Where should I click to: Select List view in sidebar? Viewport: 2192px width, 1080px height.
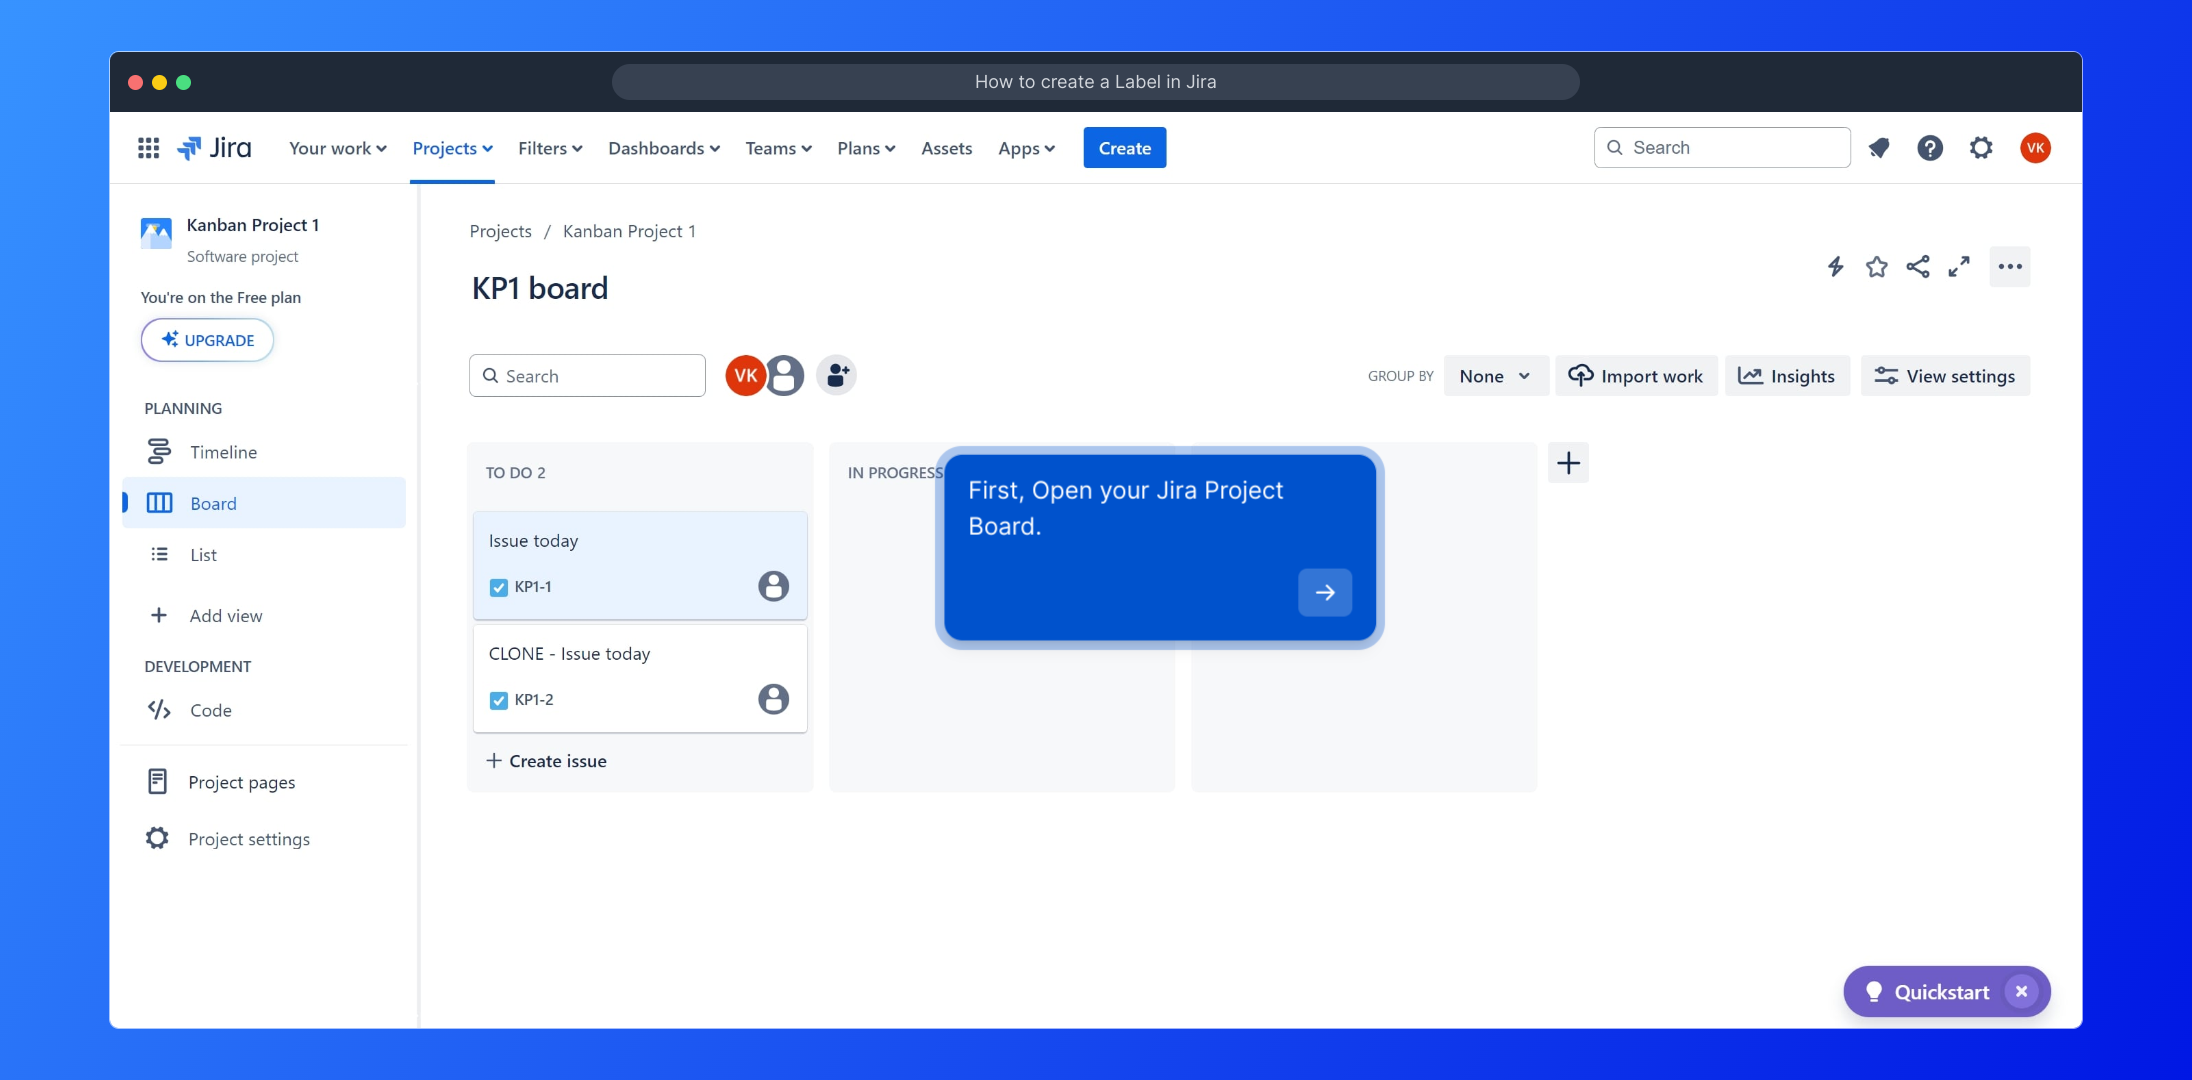tap(203, 555)
